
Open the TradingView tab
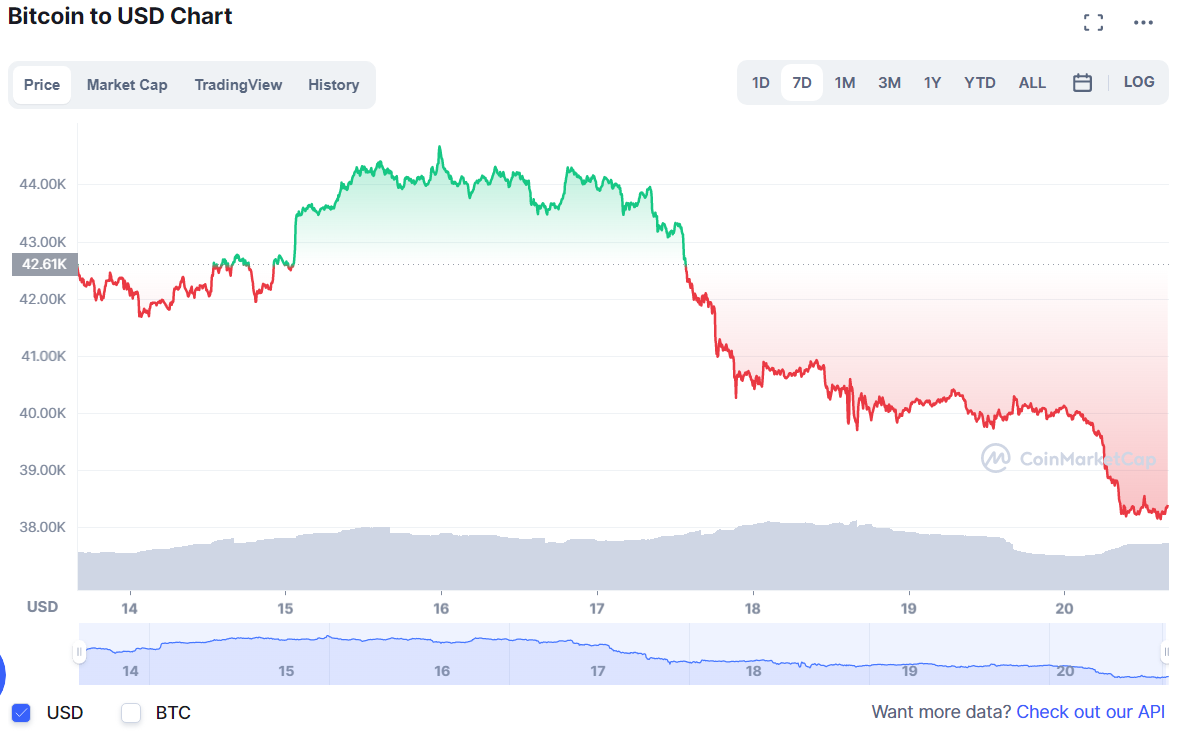pyautogui.click(x=238, y=85)
